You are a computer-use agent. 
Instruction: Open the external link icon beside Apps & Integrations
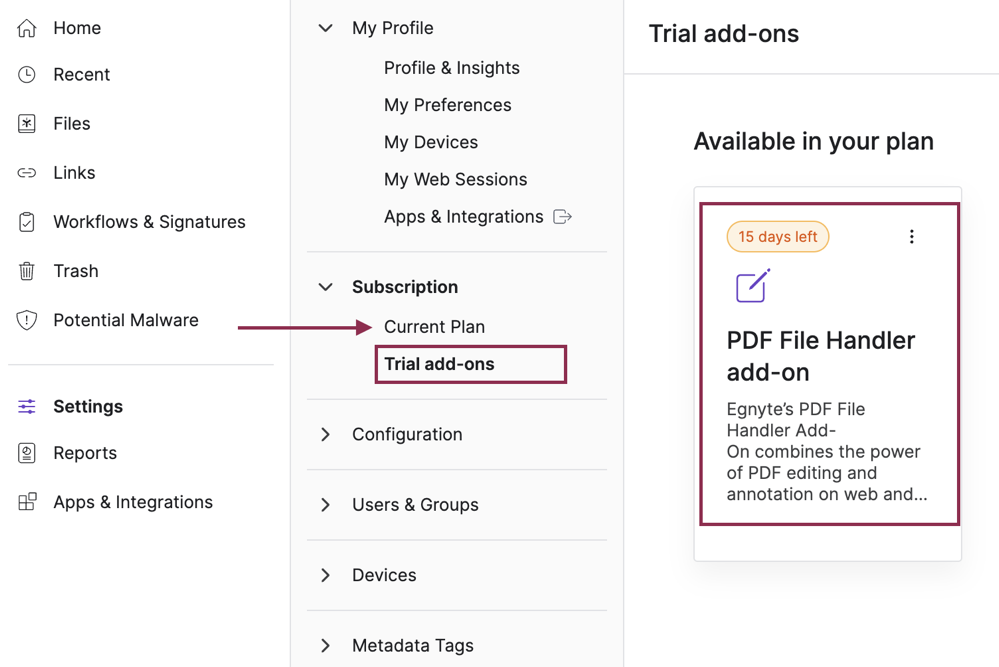click(x=563, y=217)
